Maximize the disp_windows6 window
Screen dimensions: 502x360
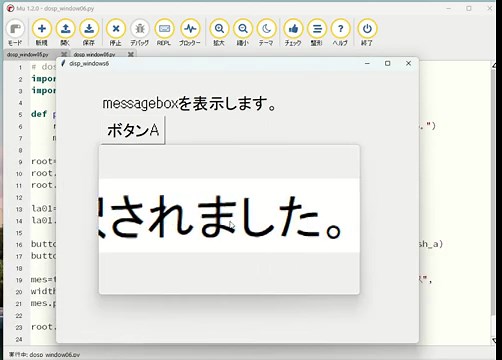click(388, 63)
